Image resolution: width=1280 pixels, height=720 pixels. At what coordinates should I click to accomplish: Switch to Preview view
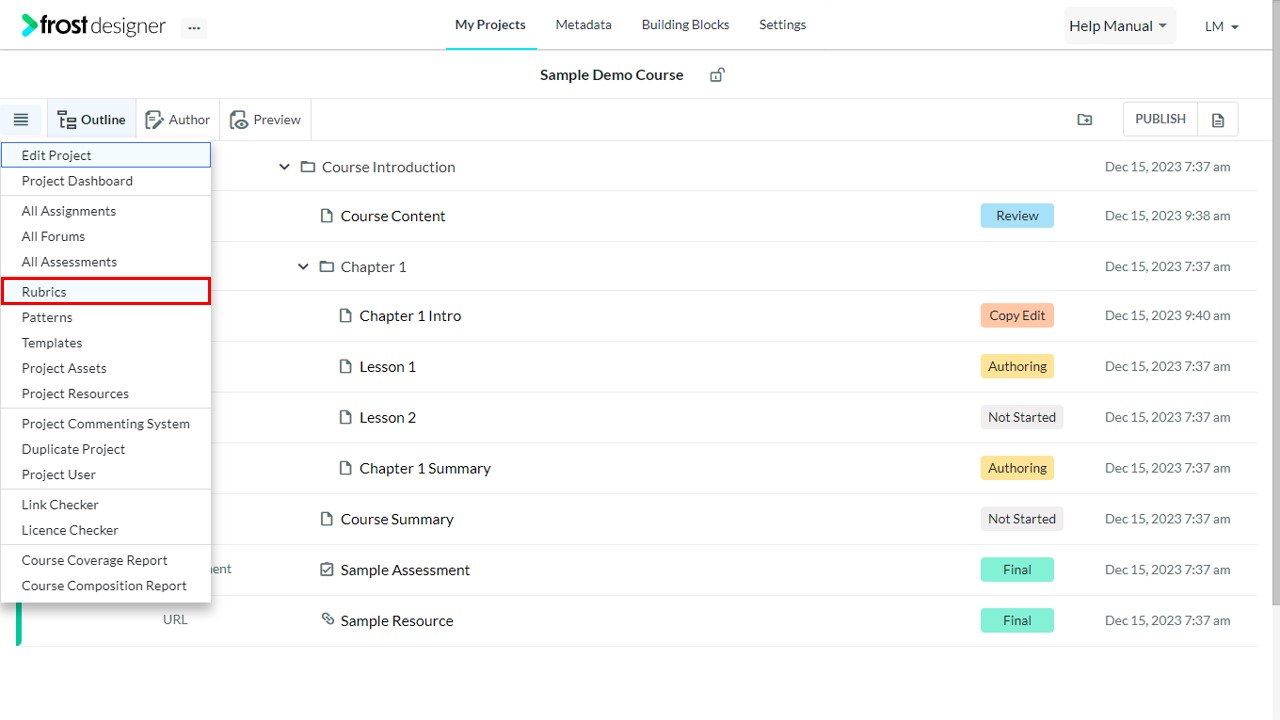pyautogui.click(x=265, y=120)
